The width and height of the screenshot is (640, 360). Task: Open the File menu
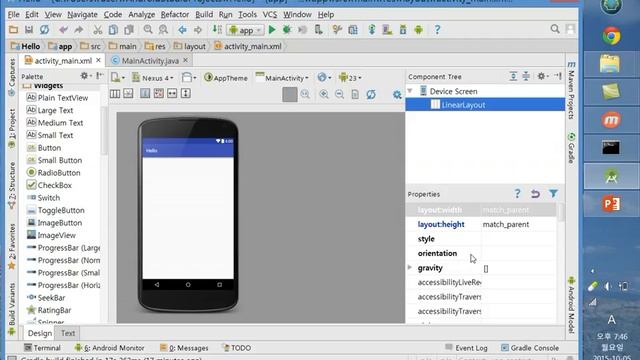coord(13,15)
